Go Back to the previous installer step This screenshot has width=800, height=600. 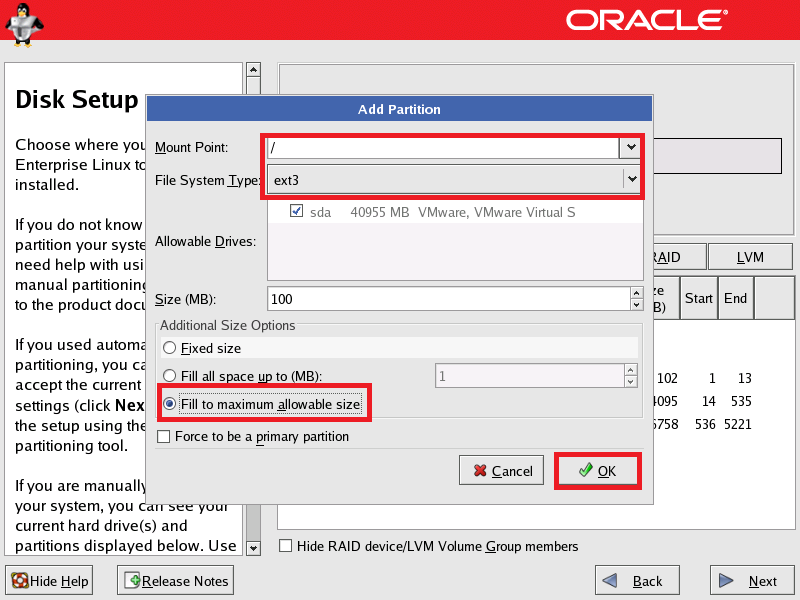pyautogui.click(x=637, y=581)
